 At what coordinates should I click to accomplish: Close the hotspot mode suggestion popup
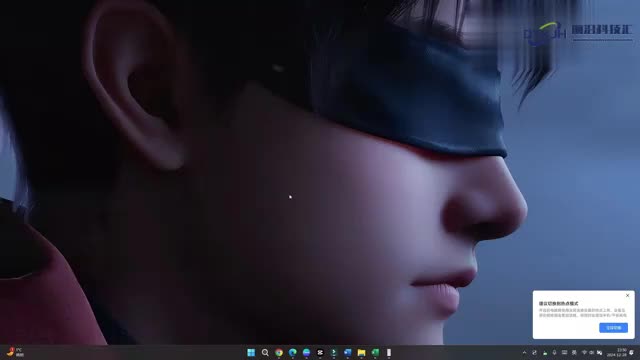[x=627, y=296]
